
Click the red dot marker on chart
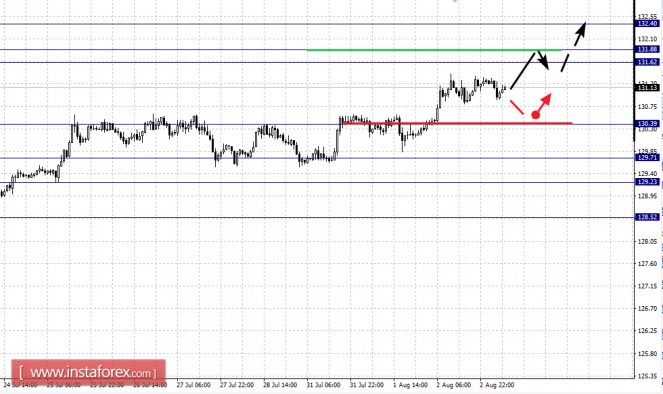(x=535, y=115)
